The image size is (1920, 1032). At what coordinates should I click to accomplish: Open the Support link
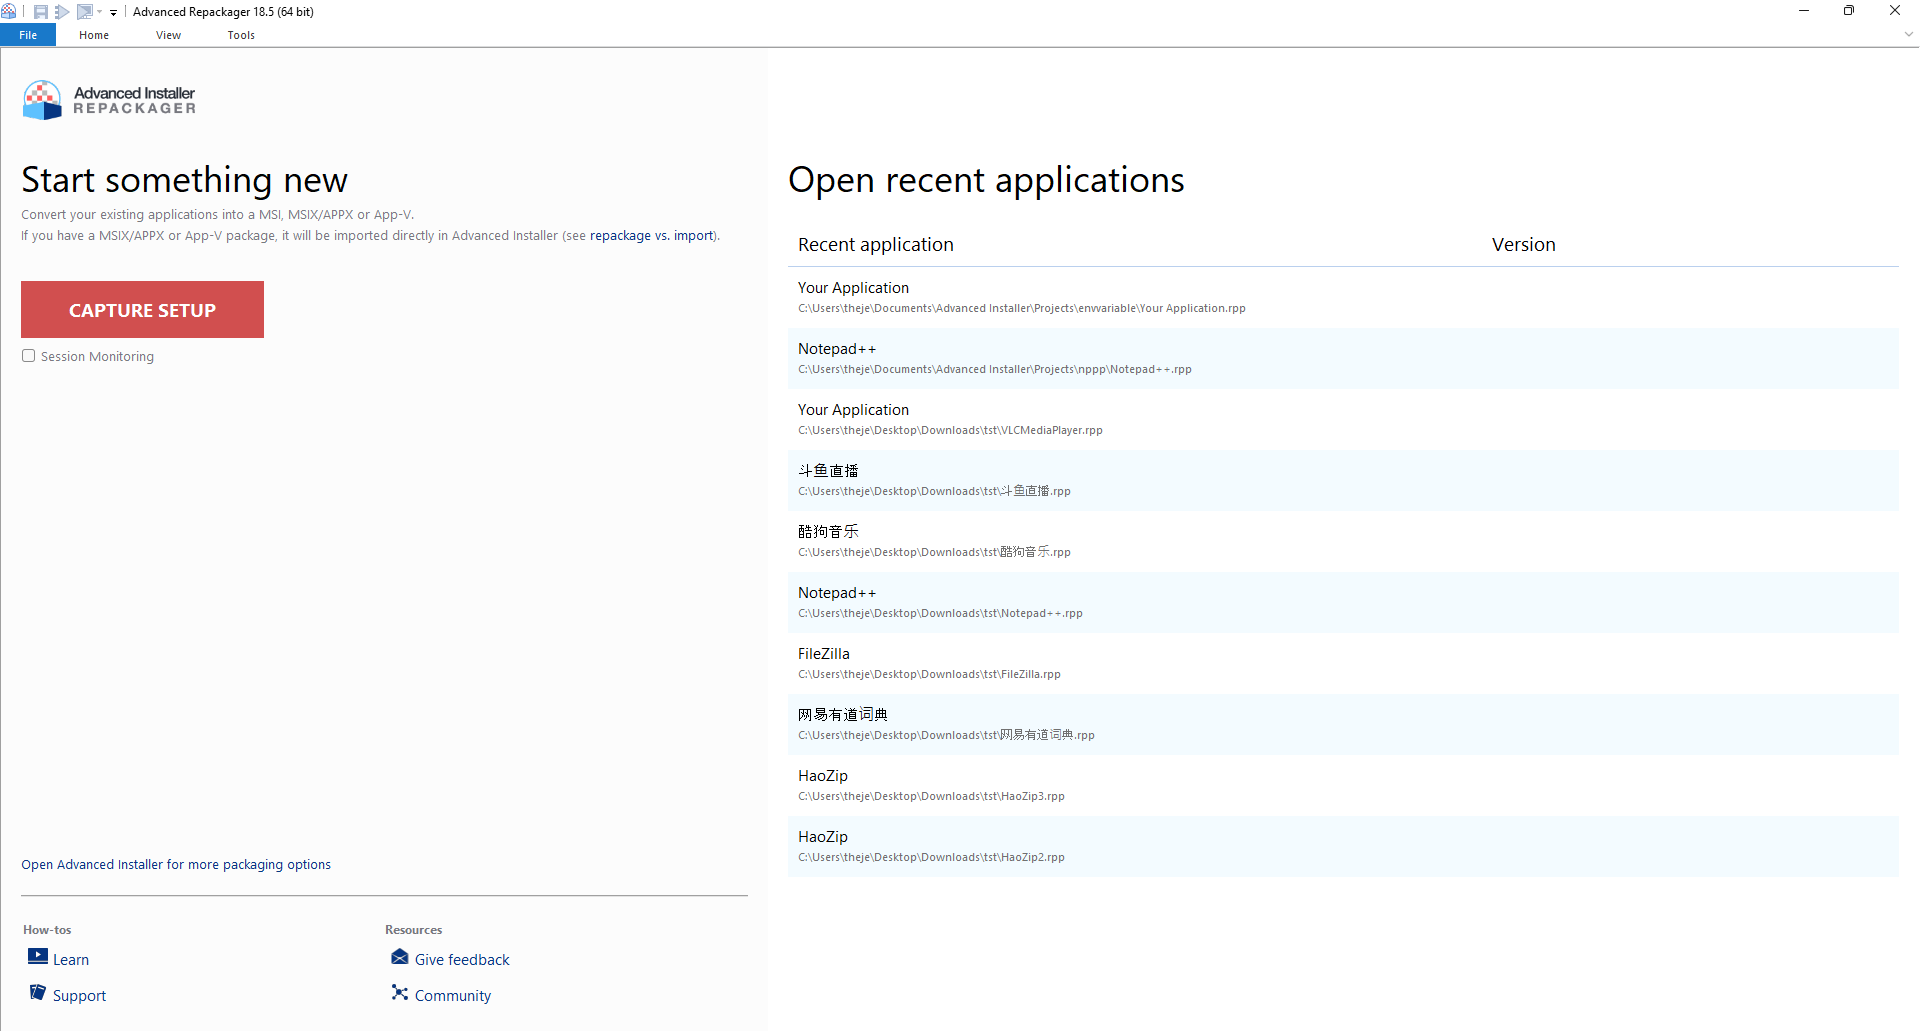79,996
